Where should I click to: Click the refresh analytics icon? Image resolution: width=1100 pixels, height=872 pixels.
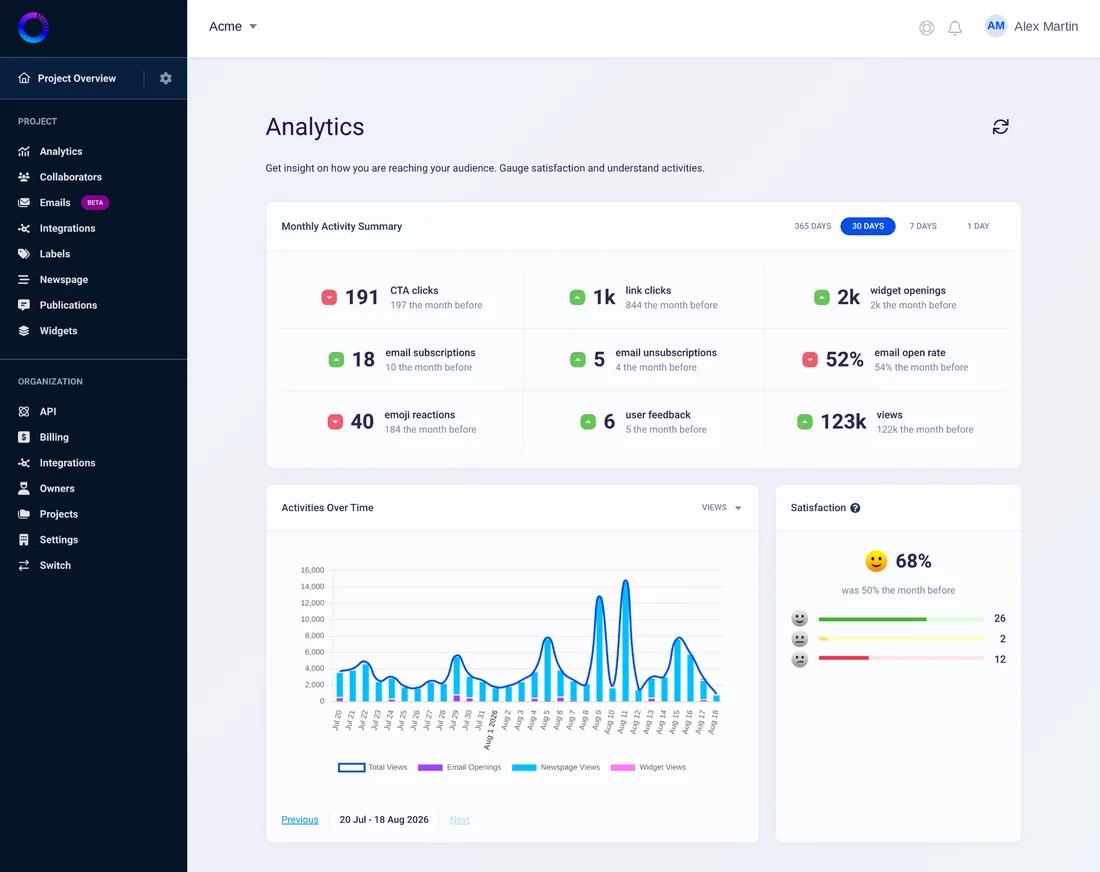point(1000,127)
